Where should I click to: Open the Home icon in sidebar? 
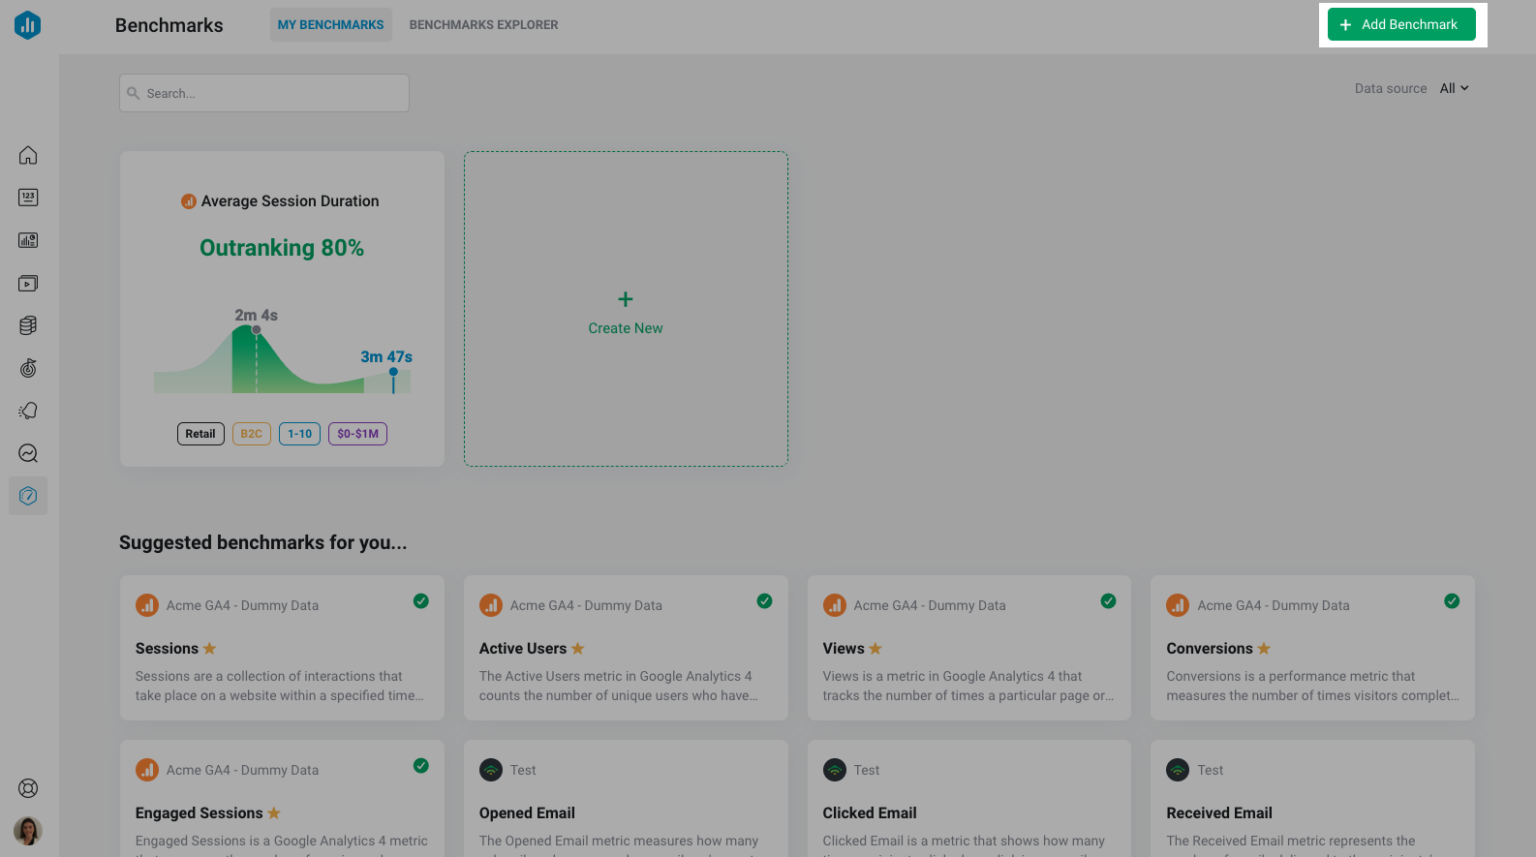28,155
